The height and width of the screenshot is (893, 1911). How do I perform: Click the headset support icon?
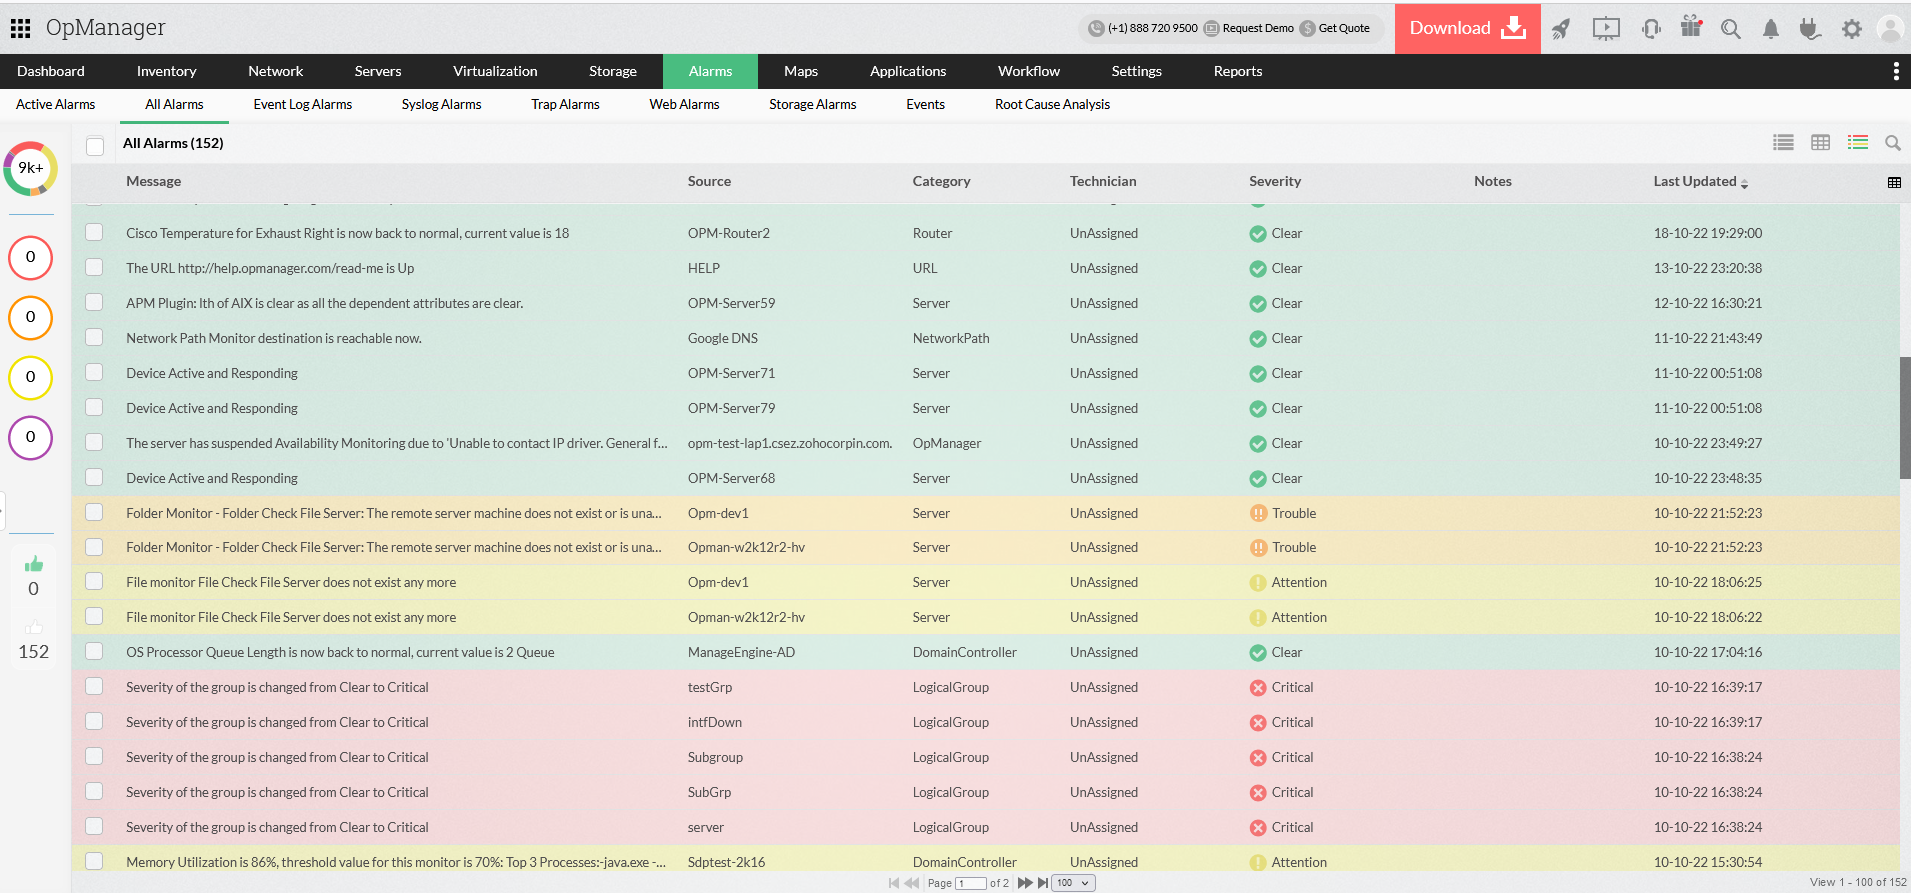coord(1651,29)
